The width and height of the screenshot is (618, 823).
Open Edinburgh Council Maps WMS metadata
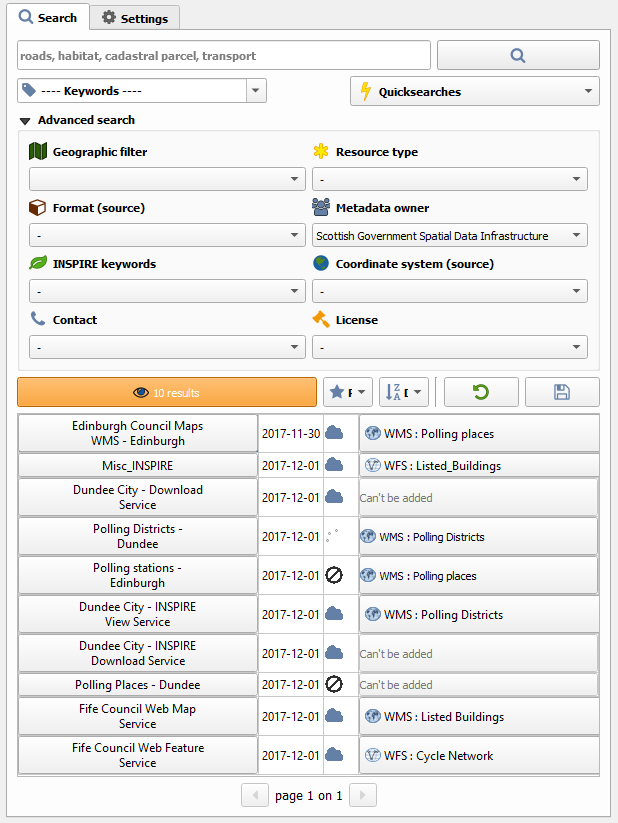pyautogui.click(x=138, y=434)
